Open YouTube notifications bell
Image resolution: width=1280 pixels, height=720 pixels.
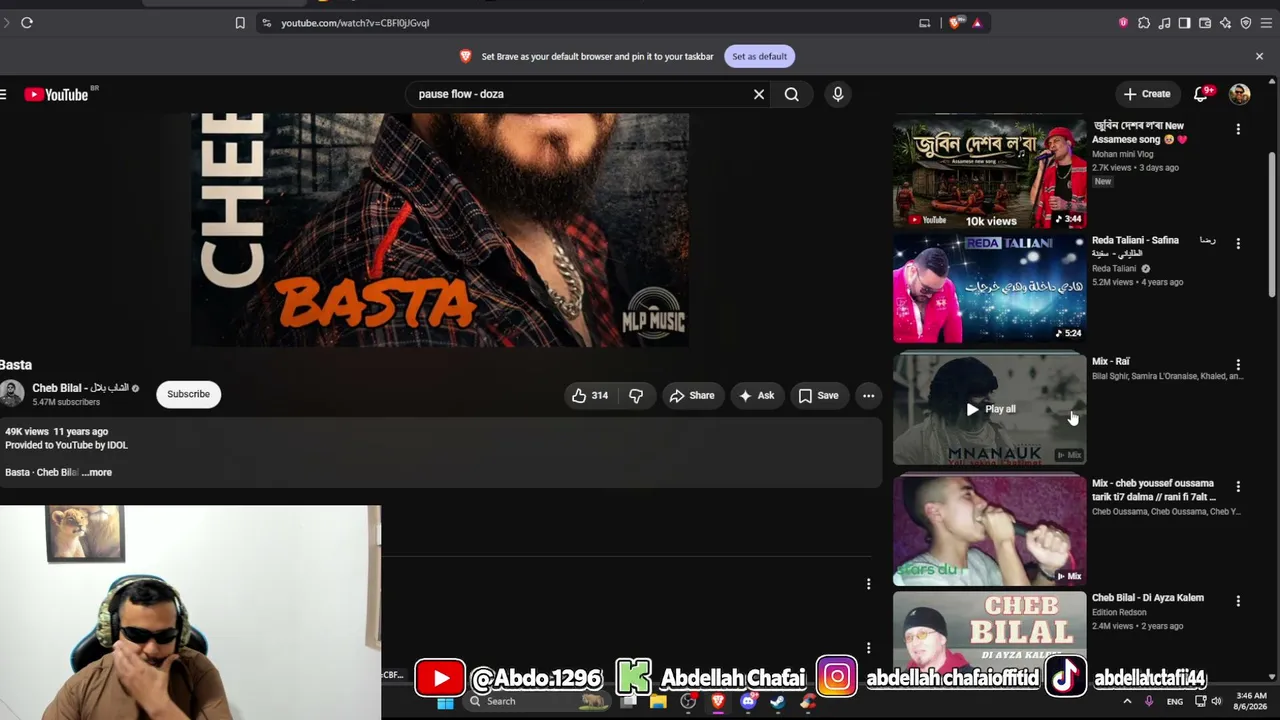[1202, 94]
